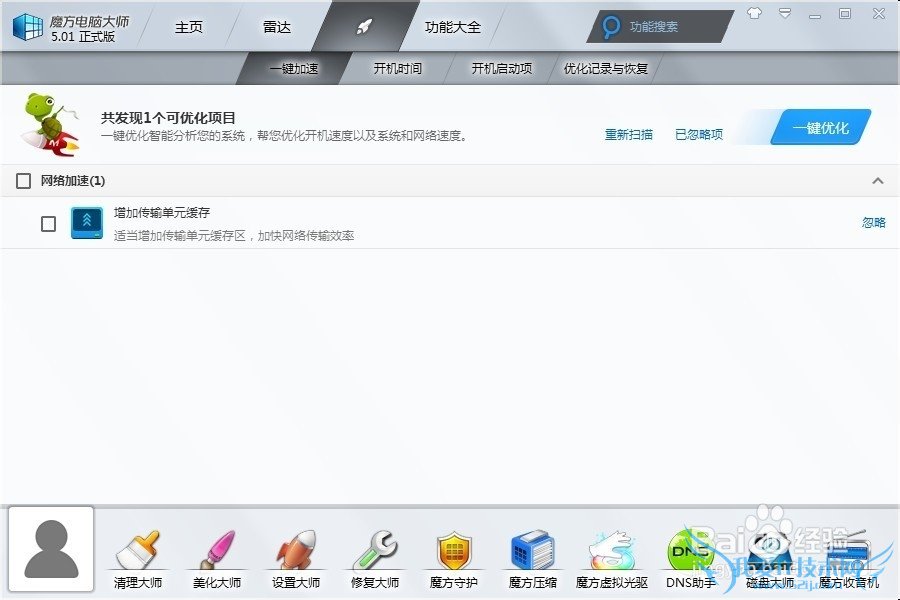Check the 增加传输单元缓存 checkbox
Viewport: 900px width, 600px height.
(x=49, y=223)
